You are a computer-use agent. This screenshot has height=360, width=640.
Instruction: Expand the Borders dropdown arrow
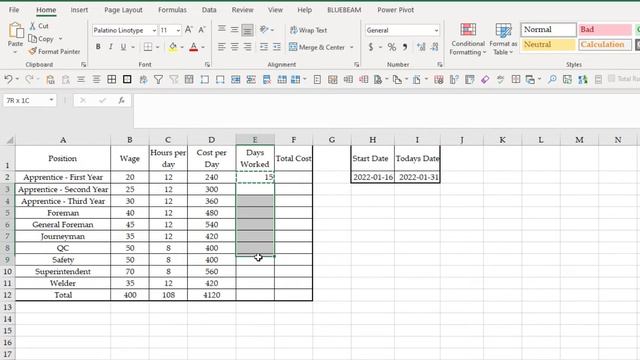pyautogui.click(x=158, y=47)
